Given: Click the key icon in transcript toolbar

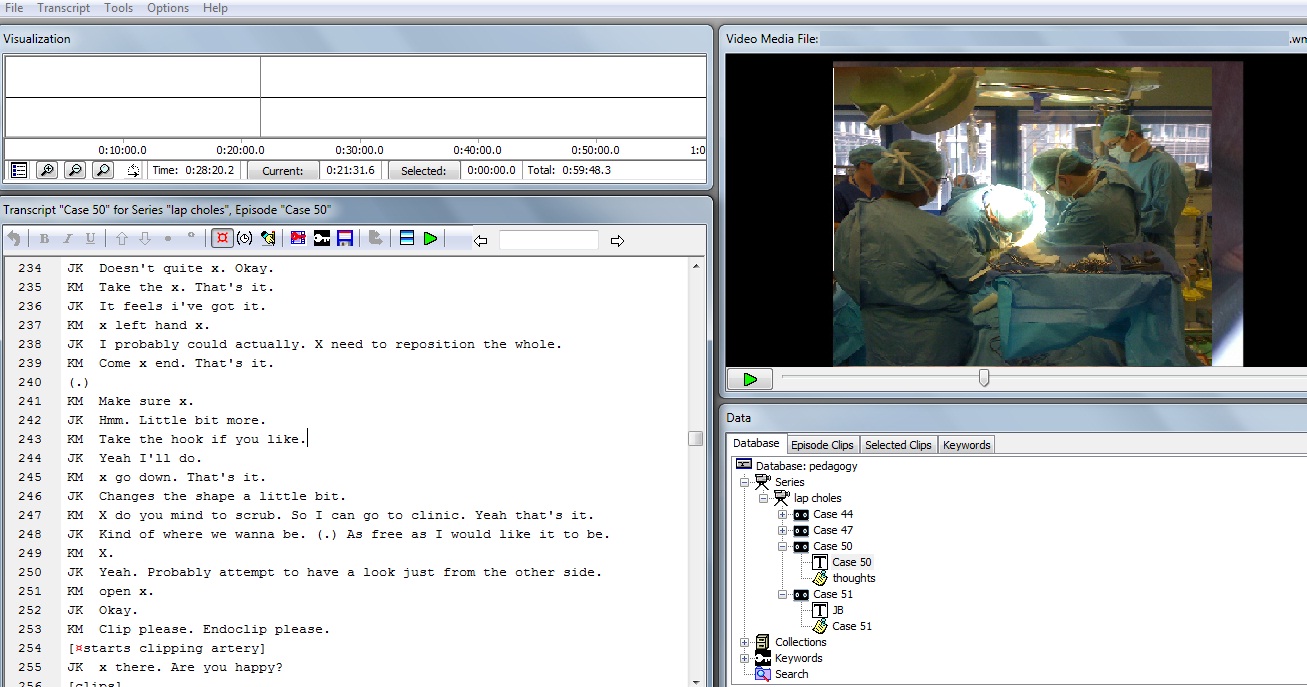Looking at the screenshot, I should pos(322,239).
